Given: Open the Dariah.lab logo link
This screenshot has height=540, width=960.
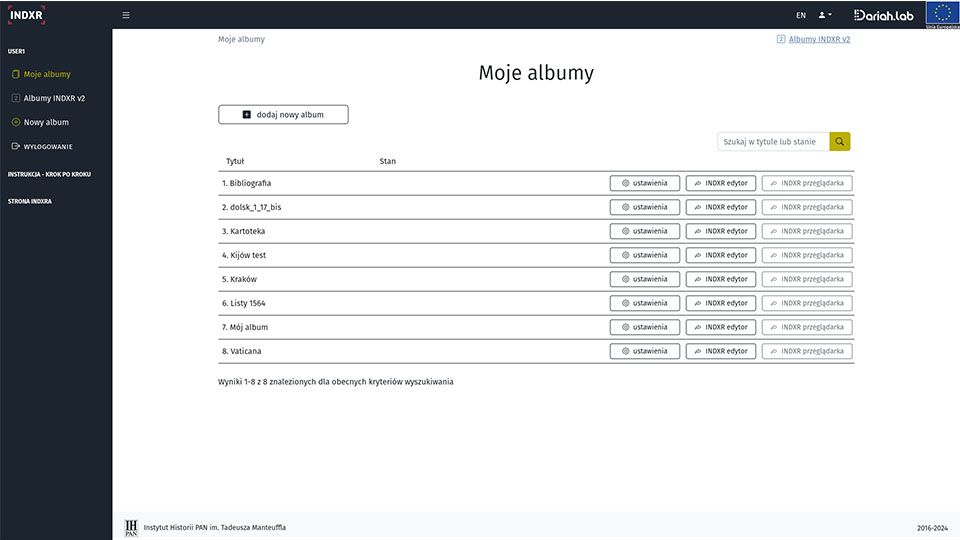Looking at the screenshot, I should pyautogui.click(x=884, y=15).
